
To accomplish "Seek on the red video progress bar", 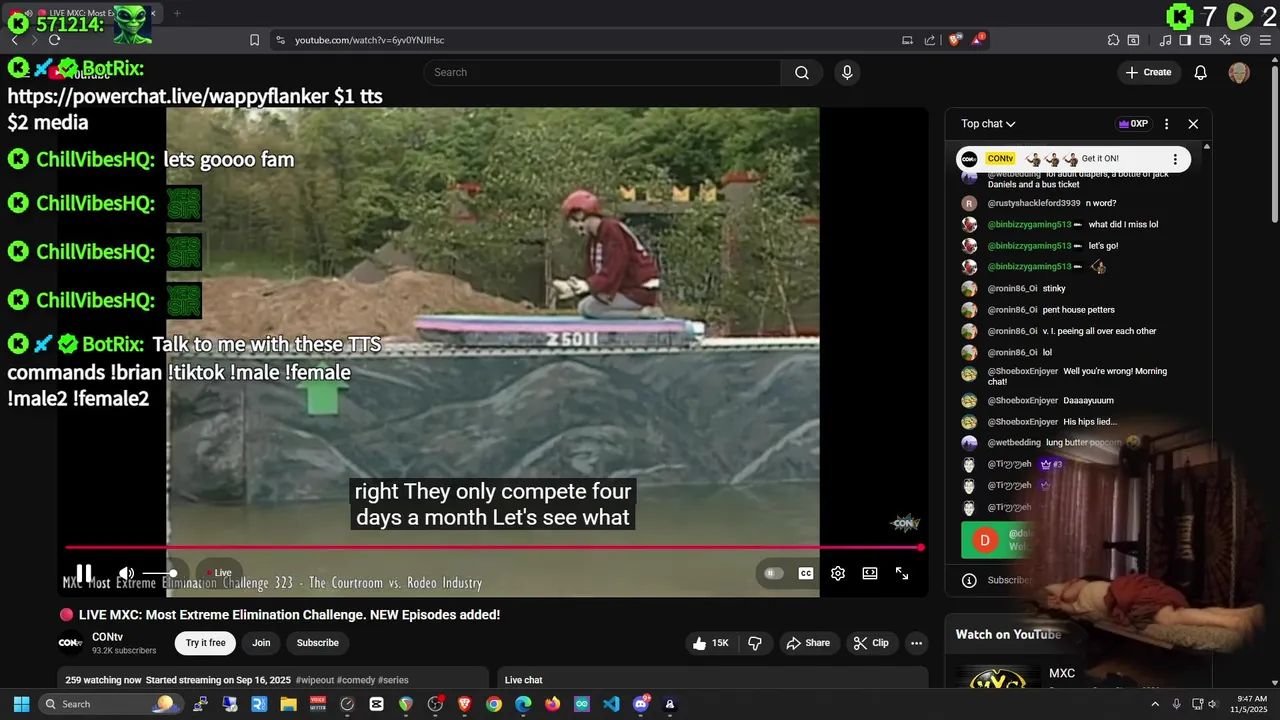I will pyautogui.click(x=493, y=547).
